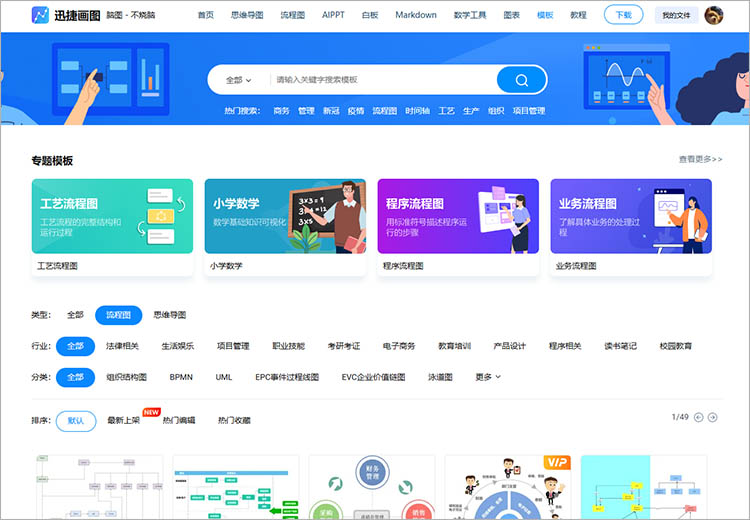Click hot search term 商务

(x=281, y=111)
